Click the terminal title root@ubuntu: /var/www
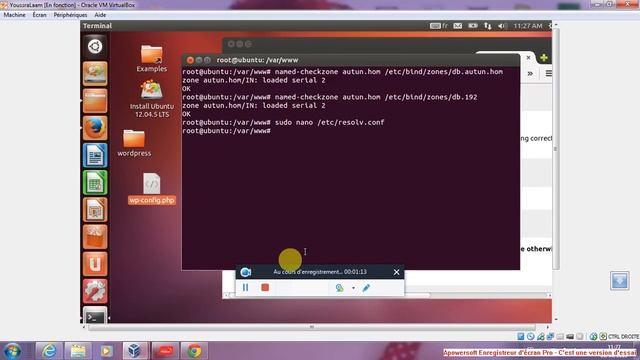 (257, 60)
